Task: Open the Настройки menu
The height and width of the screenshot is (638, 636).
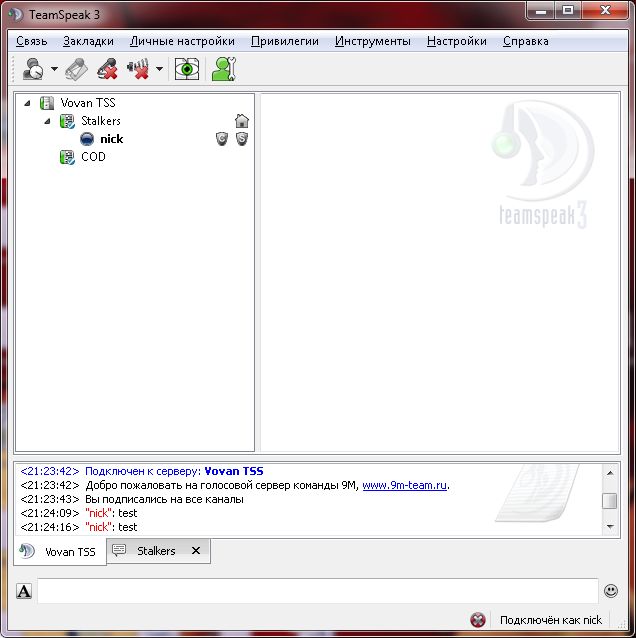Action: pyautogui.click(x=457, y=41)
